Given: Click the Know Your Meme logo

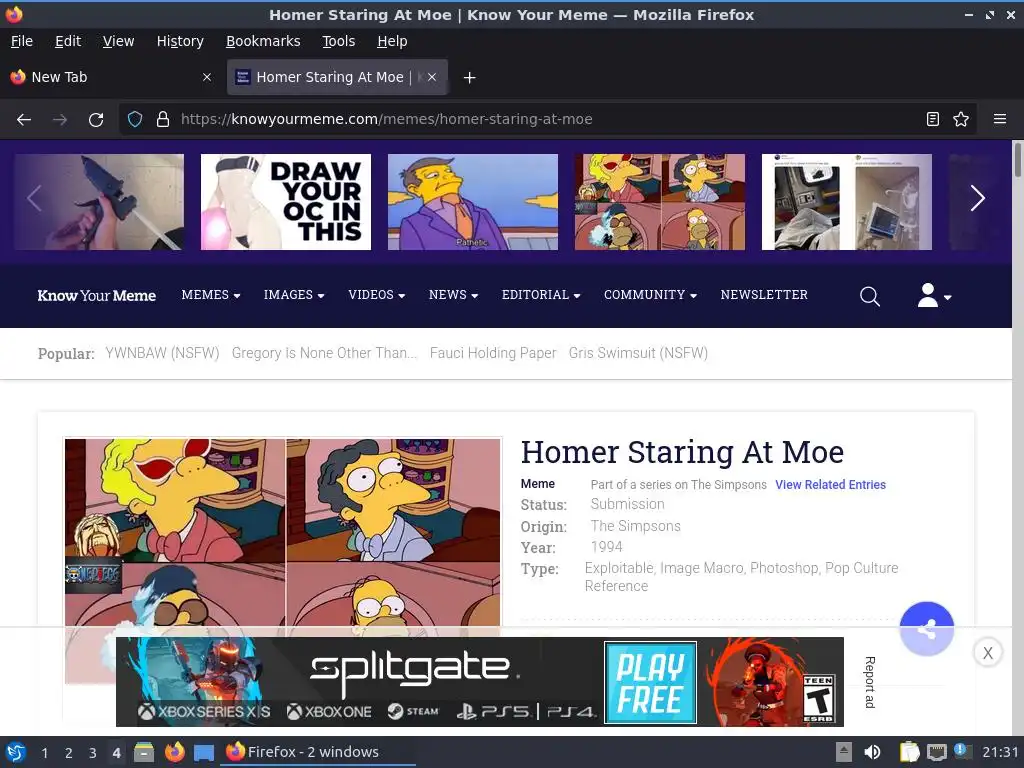Looking at the screenshot, I should click(x=97, y=296).
